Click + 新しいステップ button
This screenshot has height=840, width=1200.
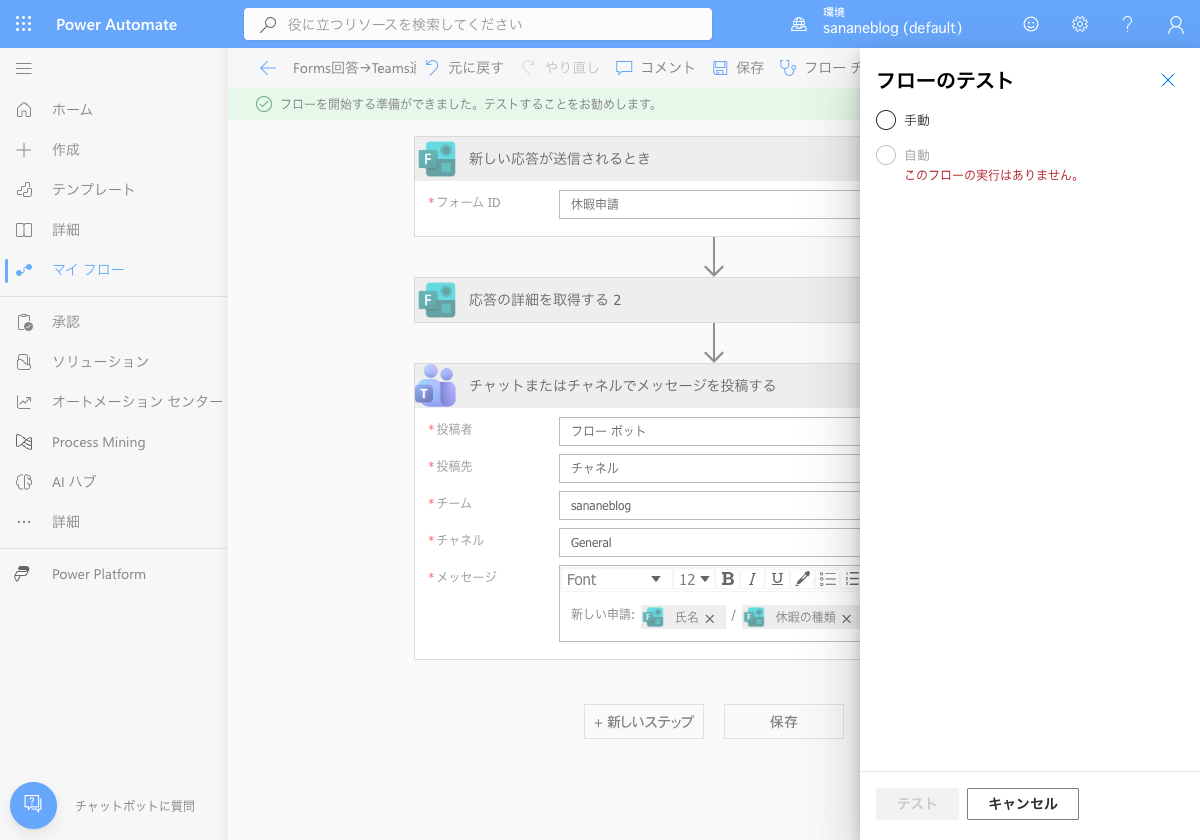click(644, 722)
